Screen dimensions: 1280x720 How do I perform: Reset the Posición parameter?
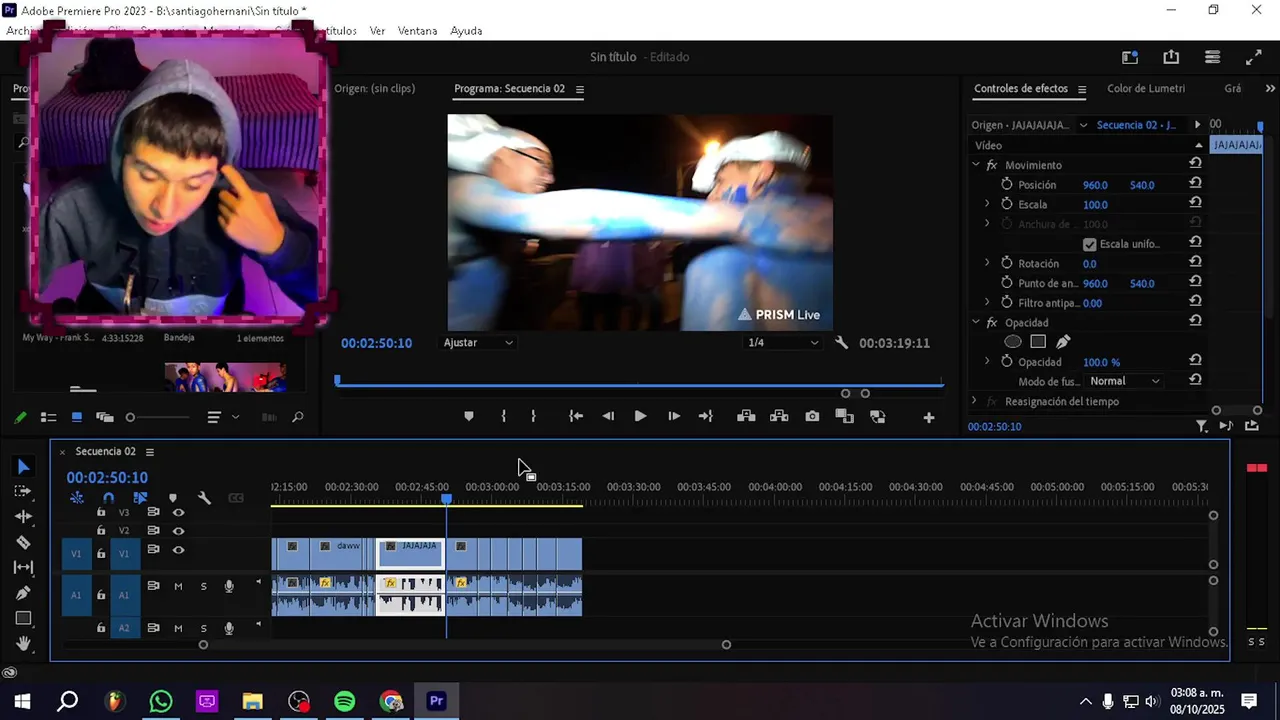[1195, 184]
